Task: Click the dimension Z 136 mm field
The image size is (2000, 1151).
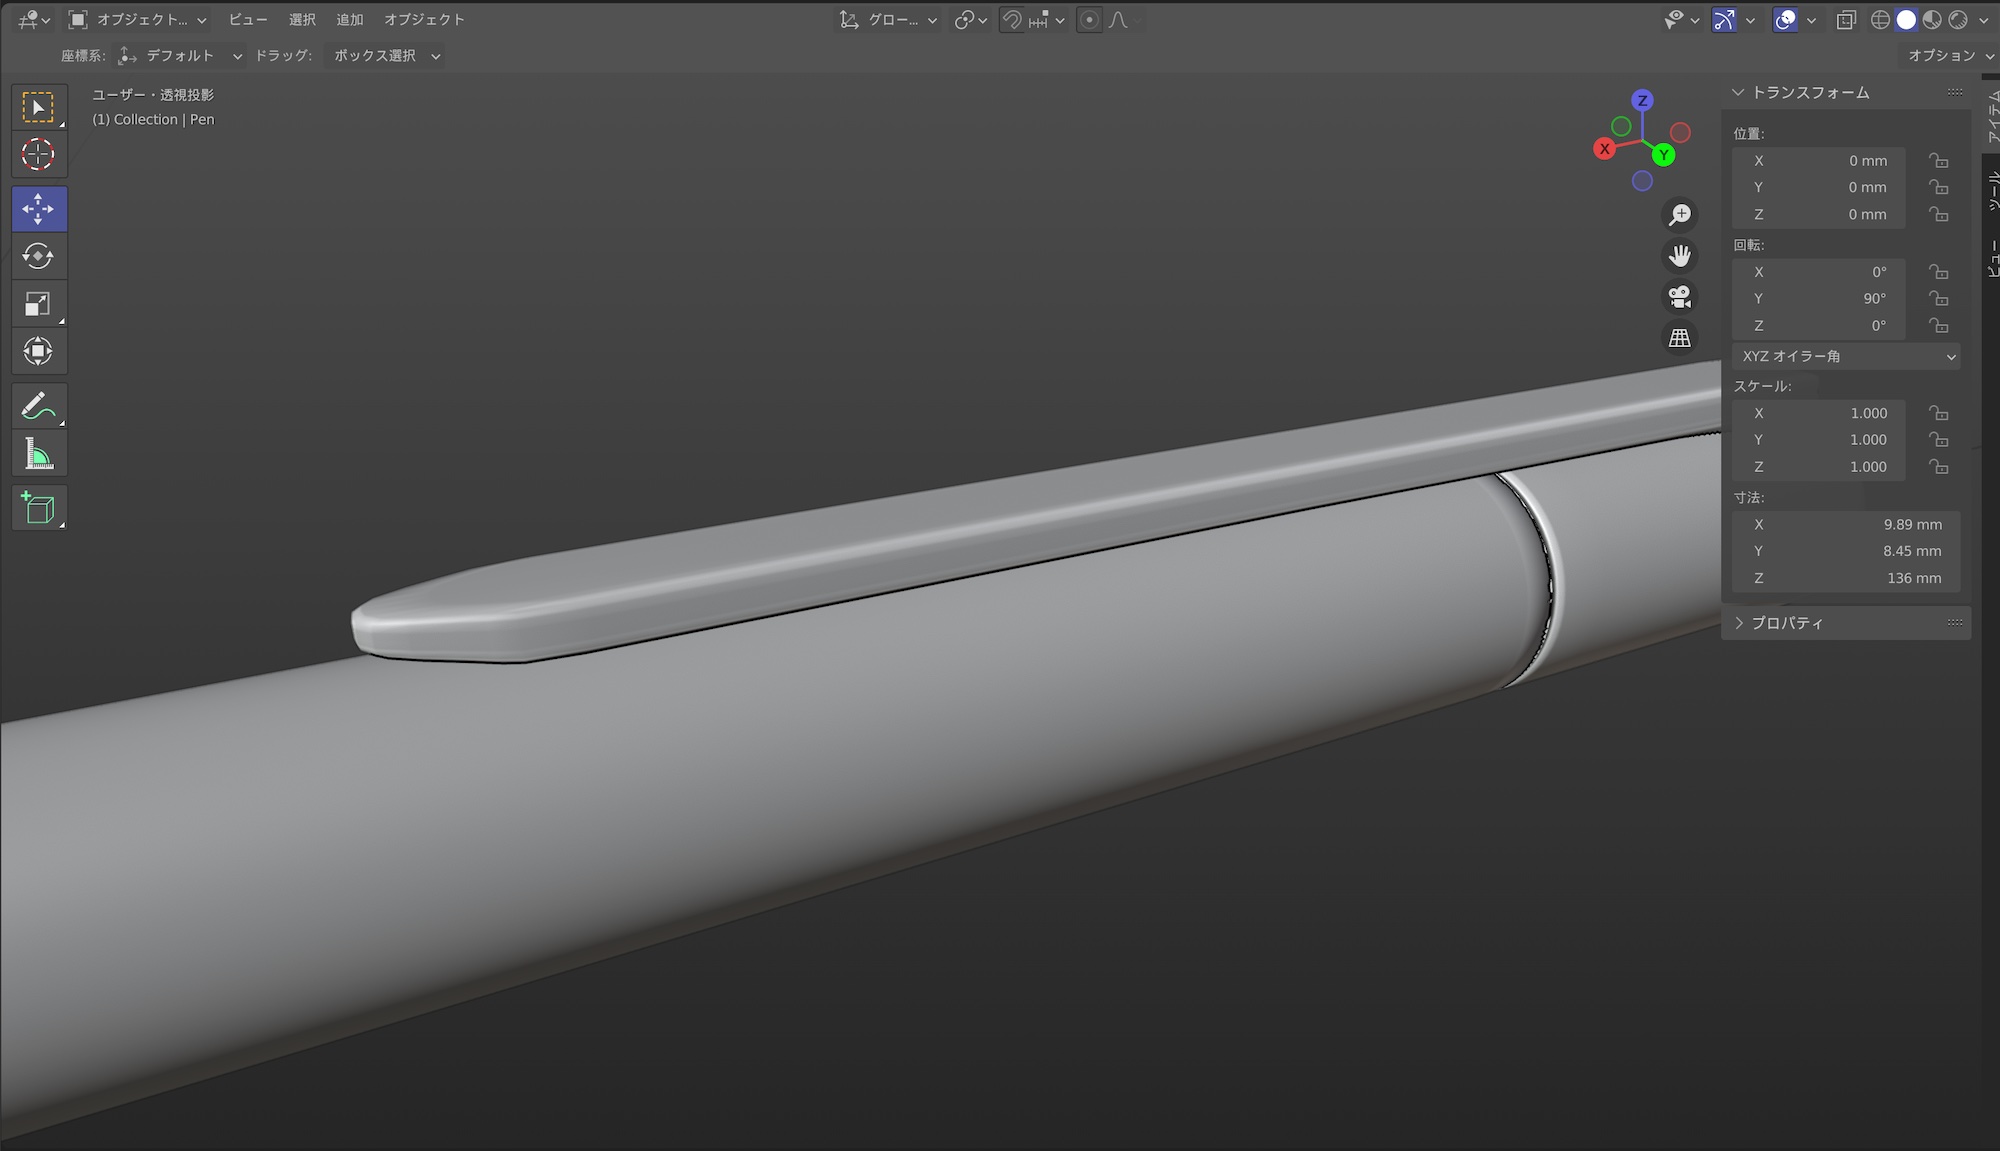Action: (x=1845, y=578)
